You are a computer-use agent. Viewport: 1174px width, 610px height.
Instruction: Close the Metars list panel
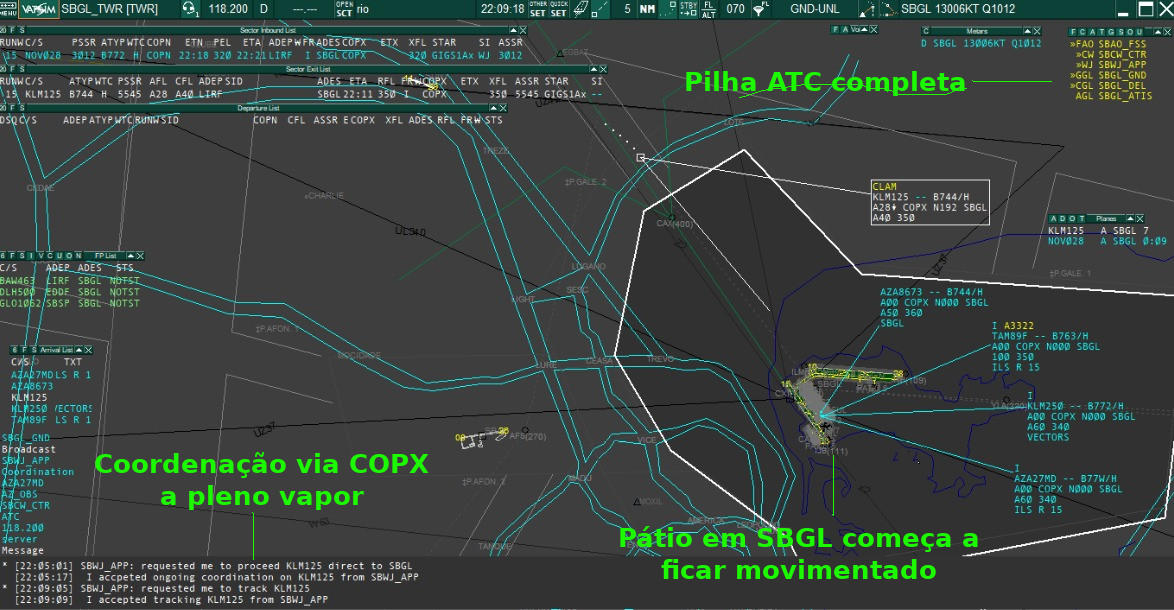pos(1037,31)
